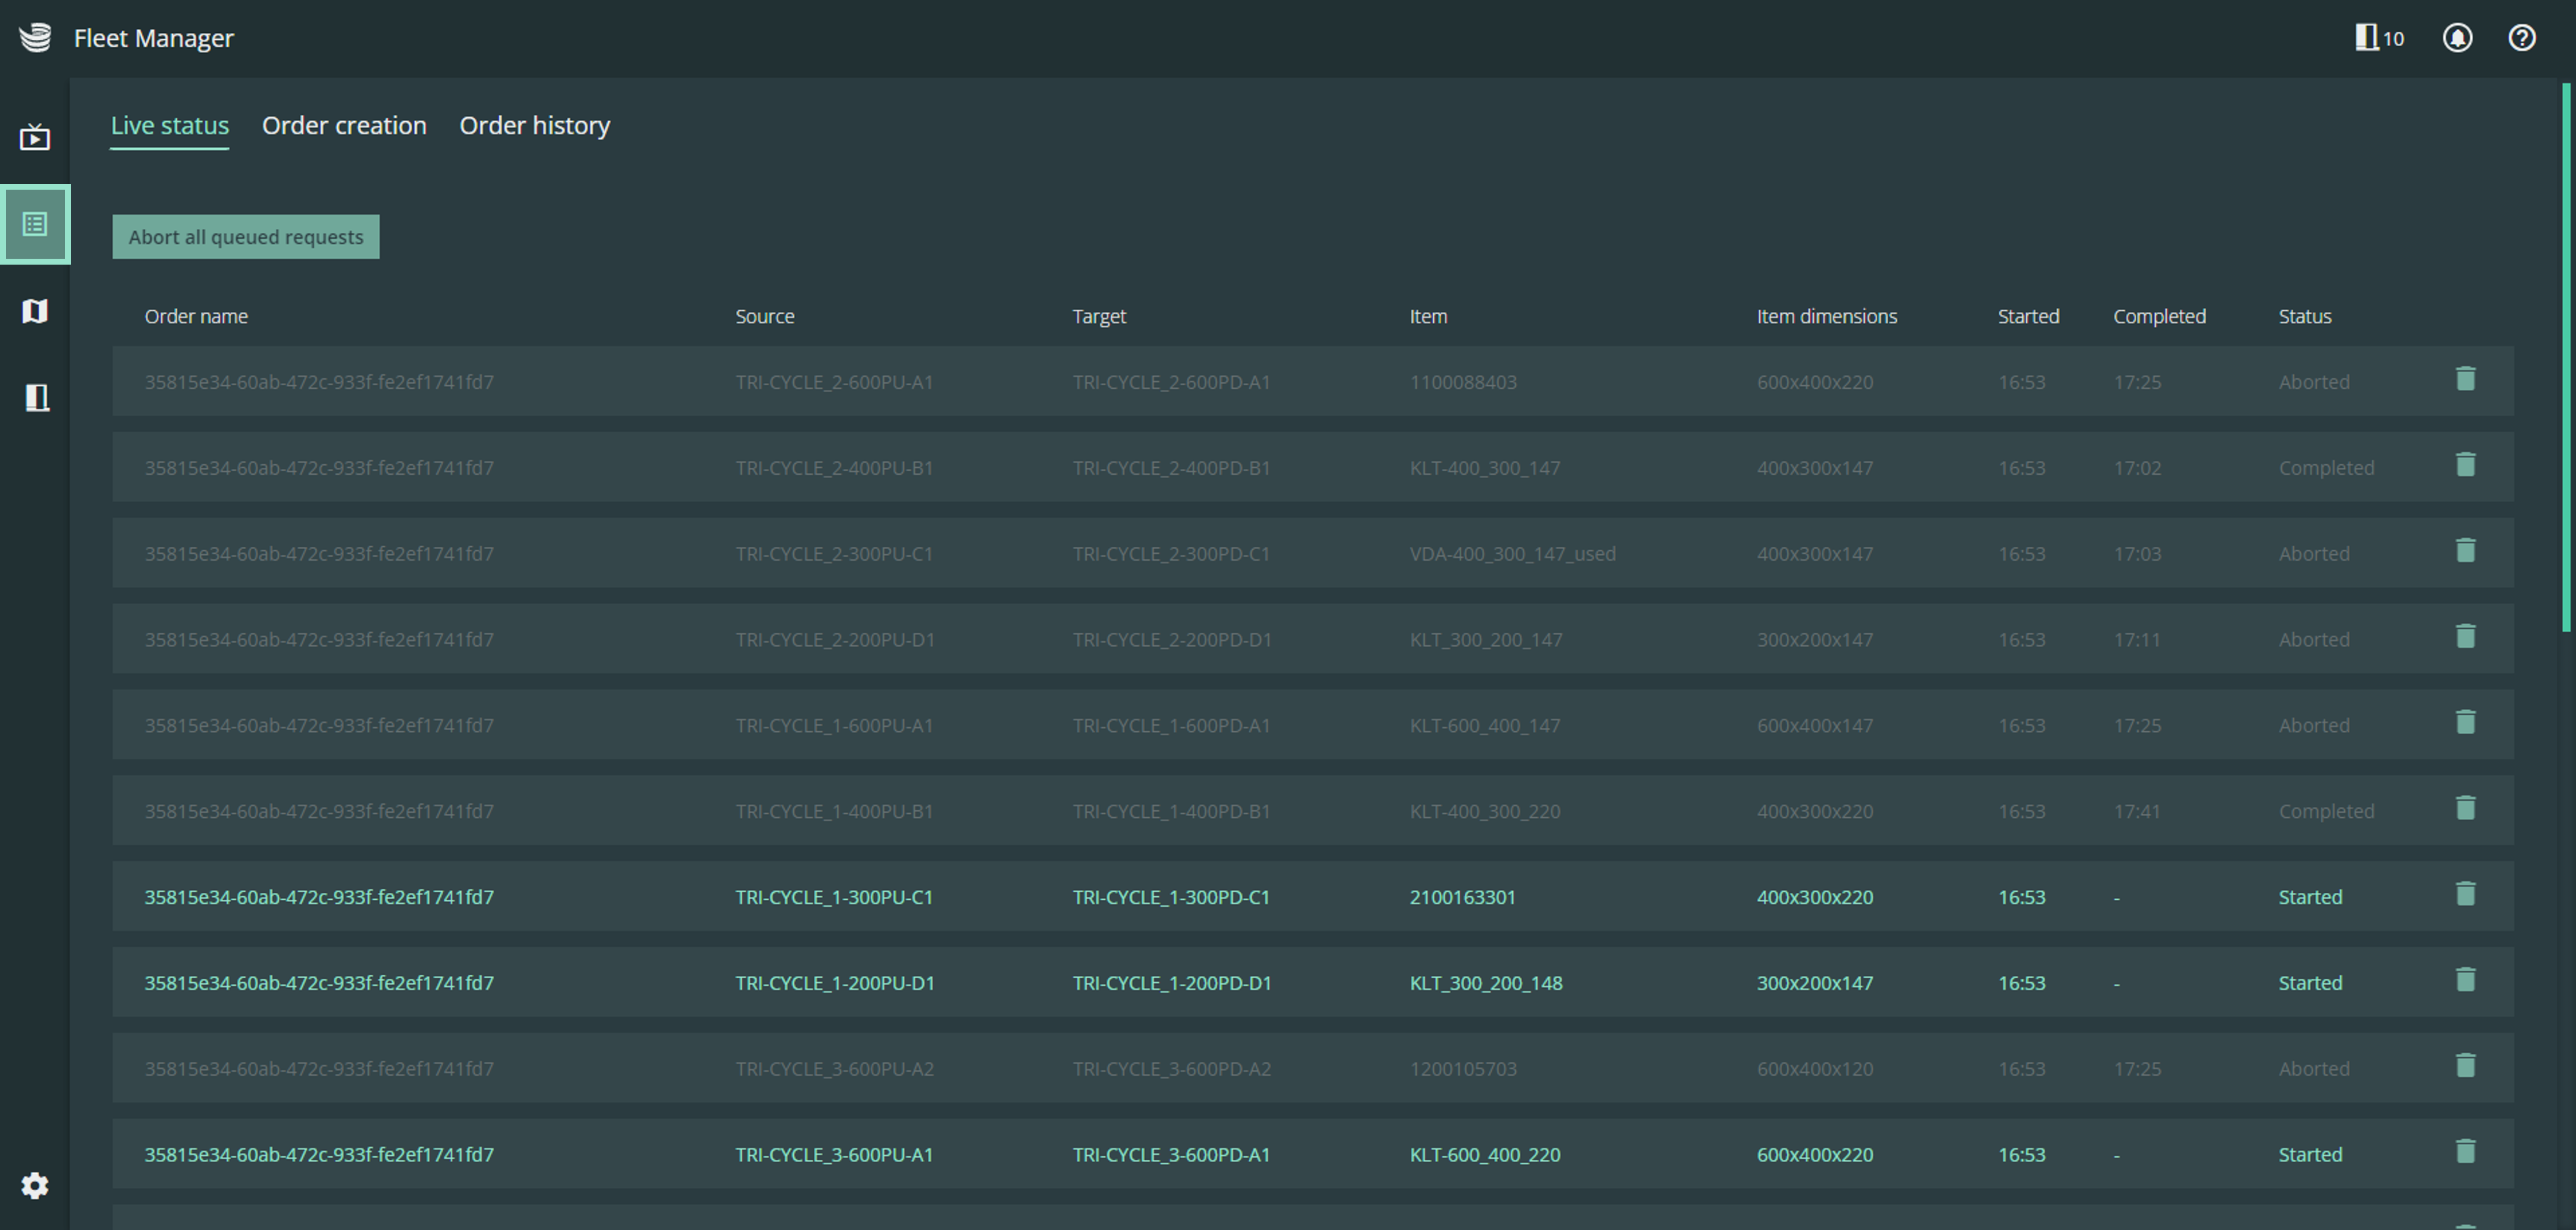
Task: Click the robot count indicator showing 10
Action: [x=2377, y=38]
